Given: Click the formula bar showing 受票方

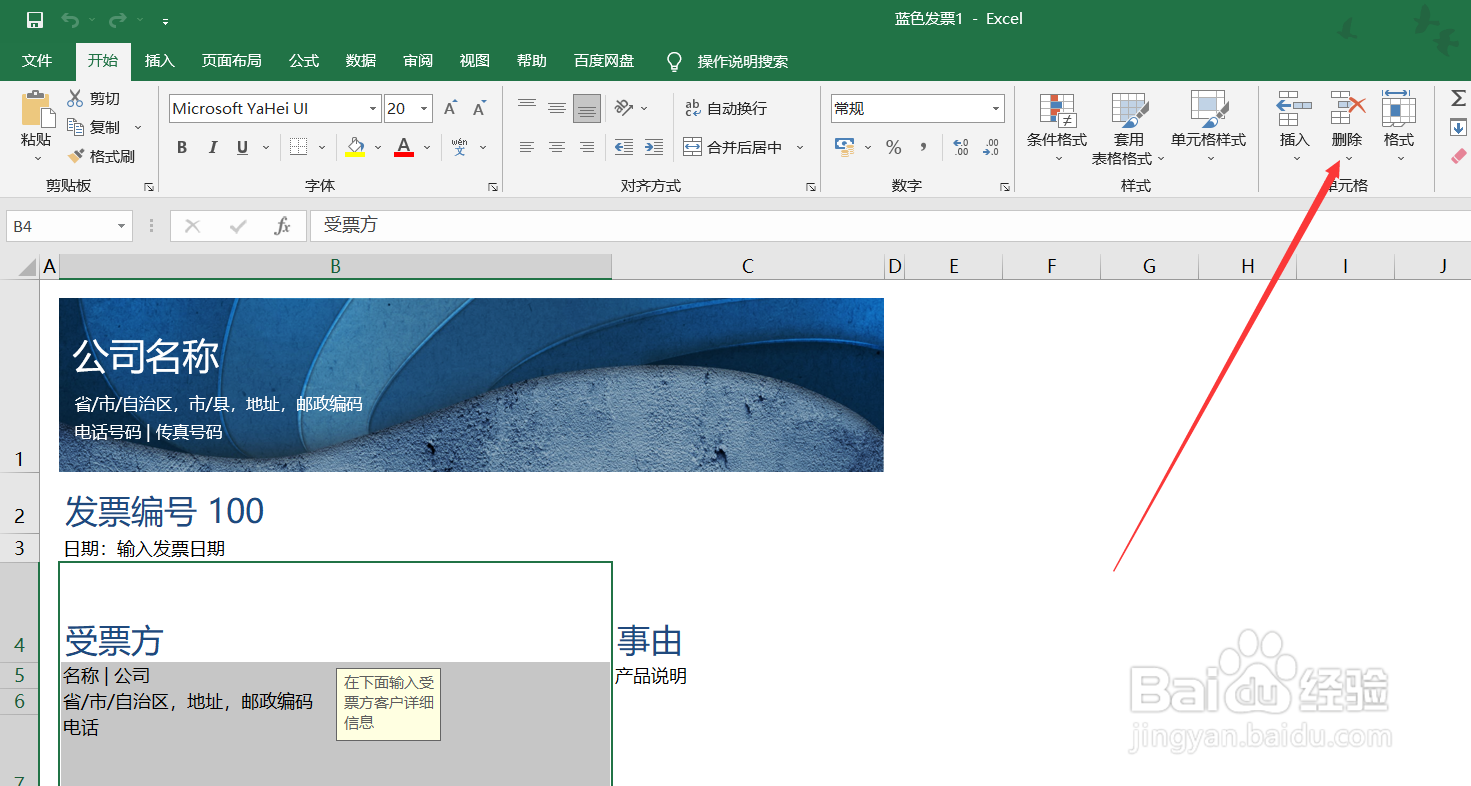Looking at the screenshot, I should click(890, 226).
